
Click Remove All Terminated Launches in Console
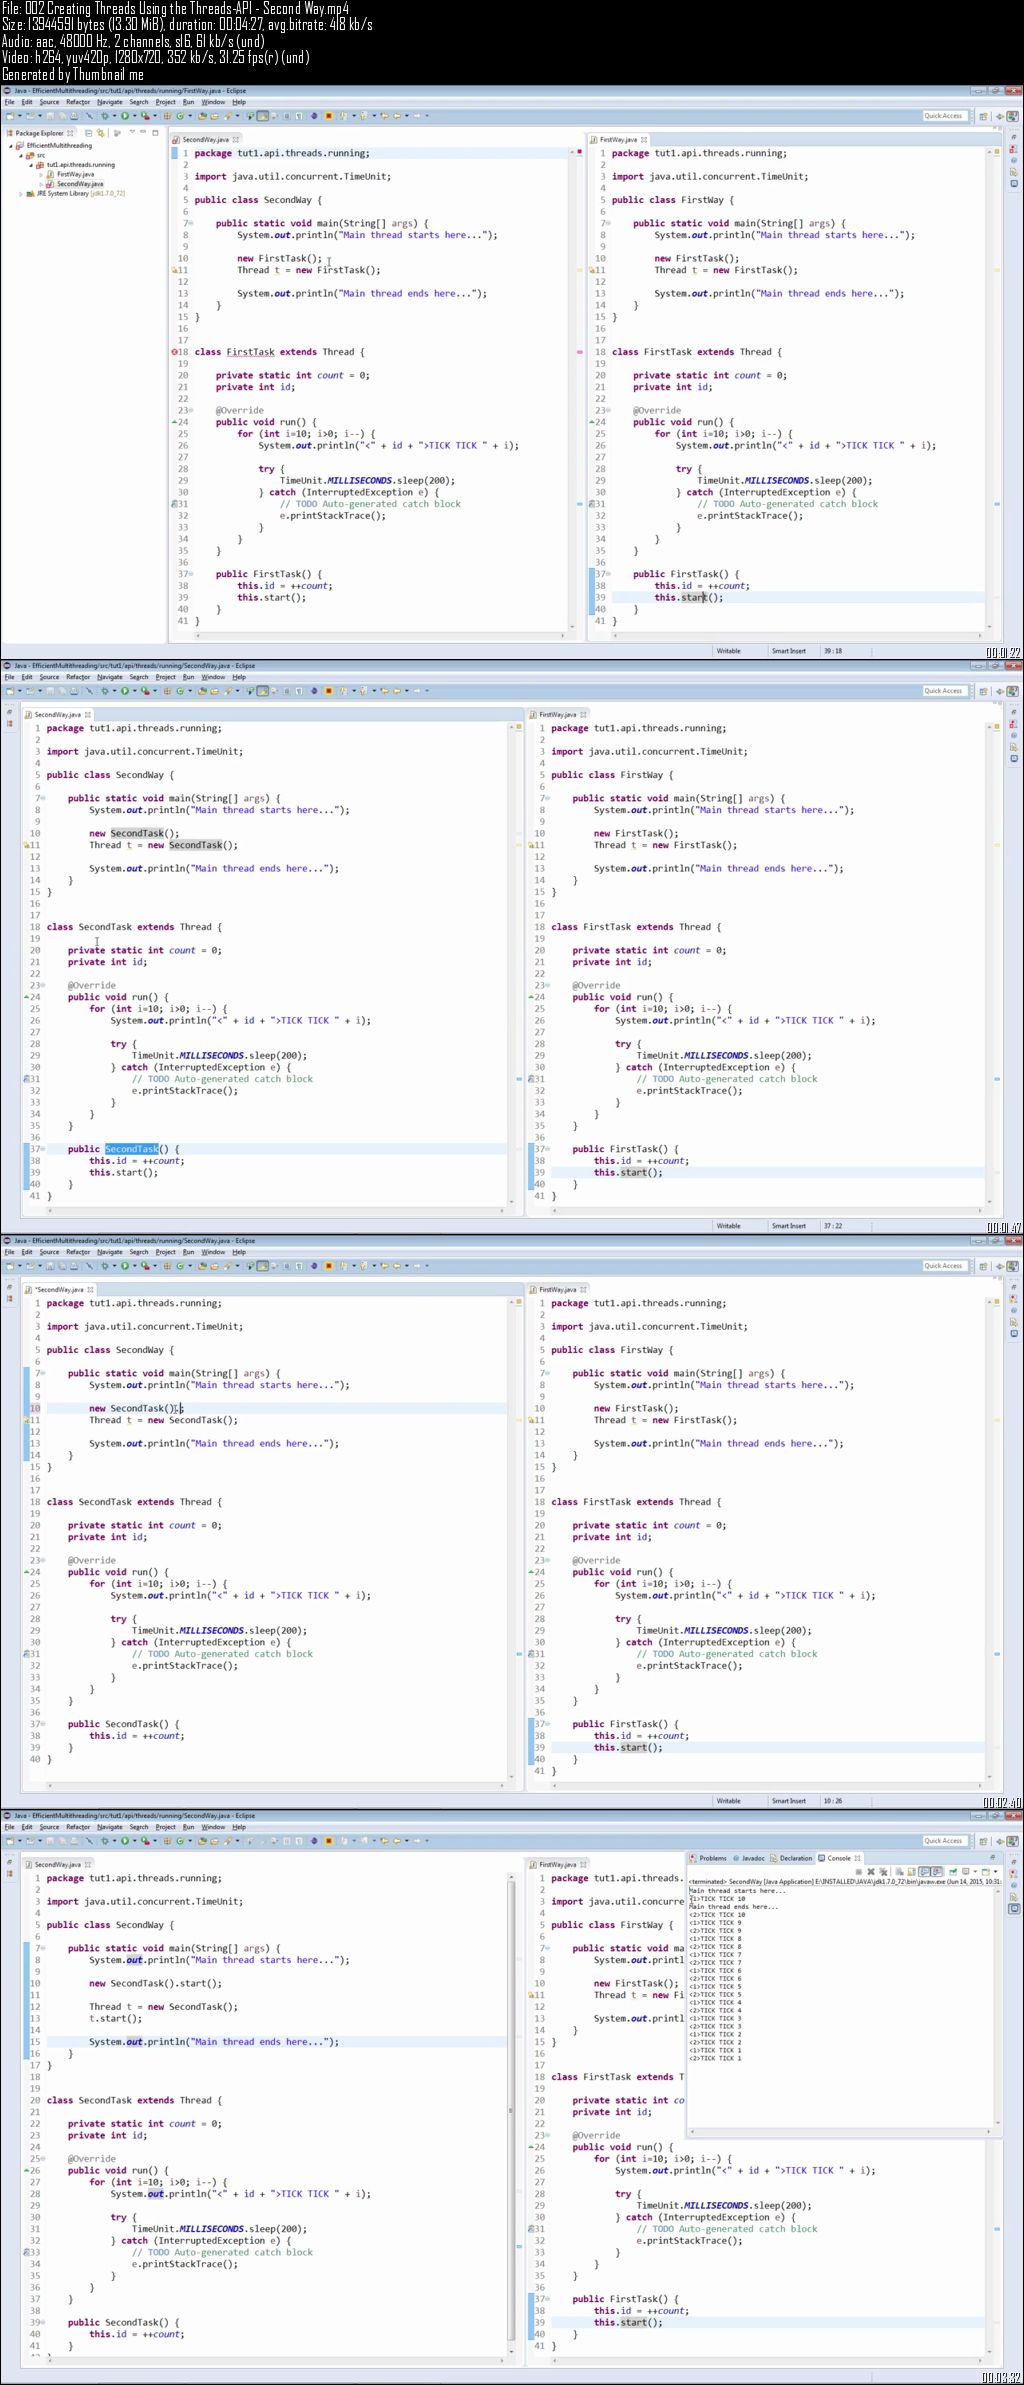881,1871
